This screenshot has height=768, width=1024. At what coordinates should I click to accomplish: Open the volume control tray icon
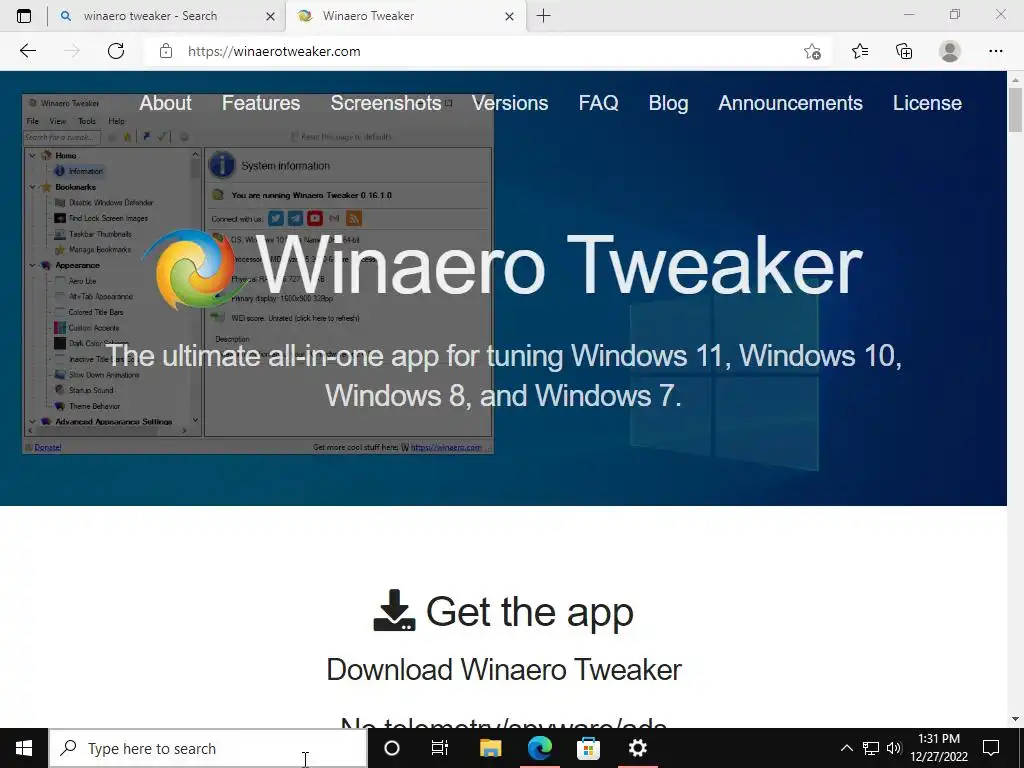[894, 748]
